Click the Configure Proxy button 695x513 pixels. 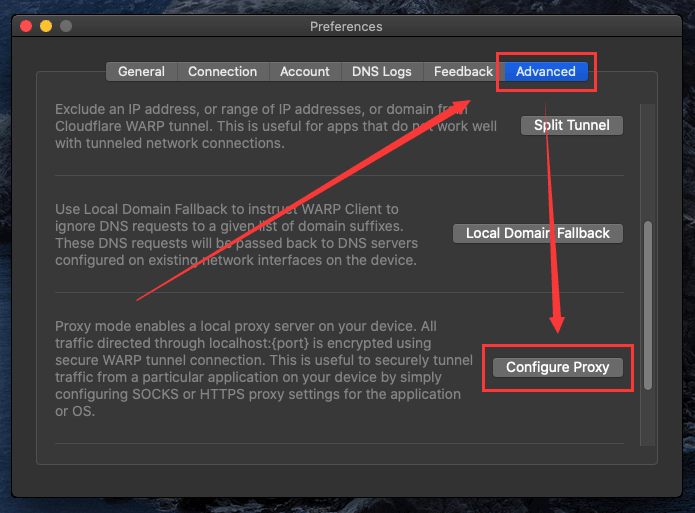point(557,367)
